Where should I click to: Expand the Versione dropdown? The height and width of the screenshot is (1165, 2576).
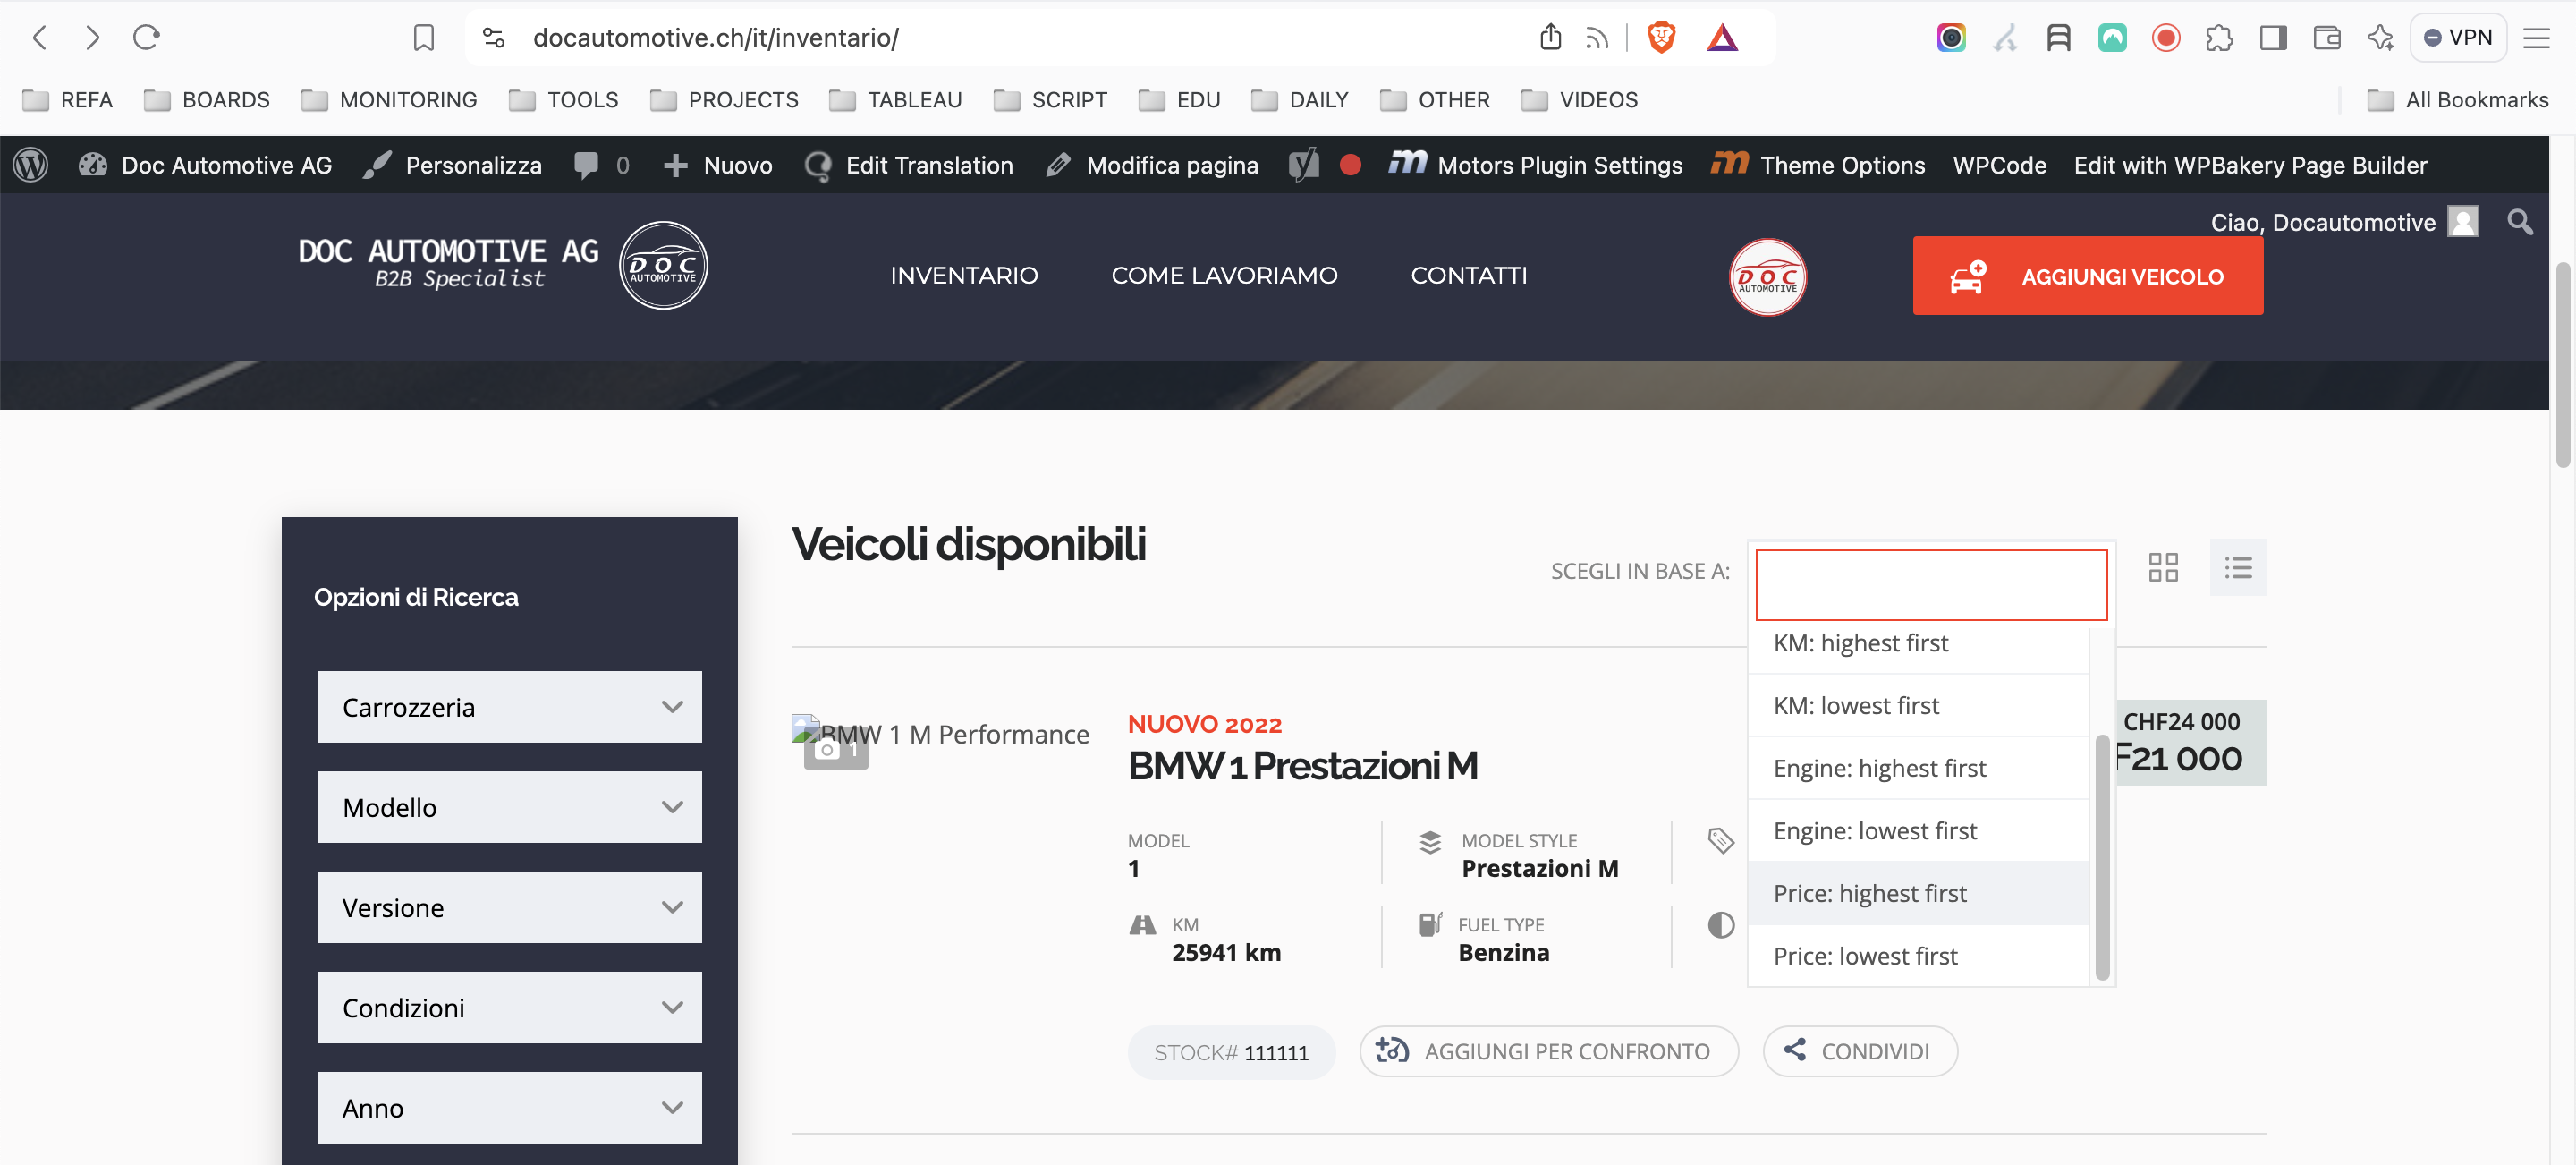(509, 907)
